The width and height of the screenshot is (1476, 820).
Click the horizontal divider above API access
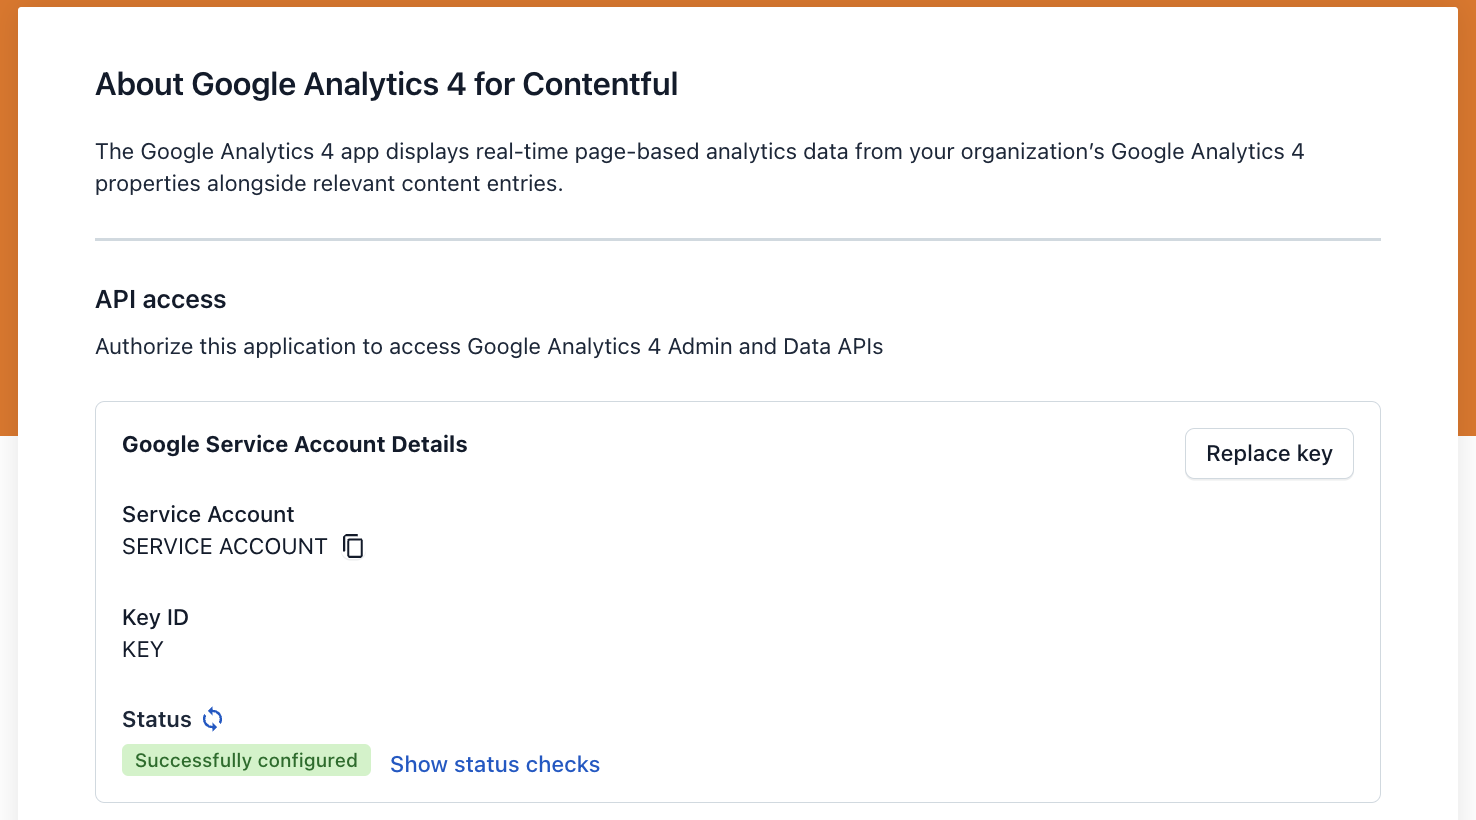737,240
